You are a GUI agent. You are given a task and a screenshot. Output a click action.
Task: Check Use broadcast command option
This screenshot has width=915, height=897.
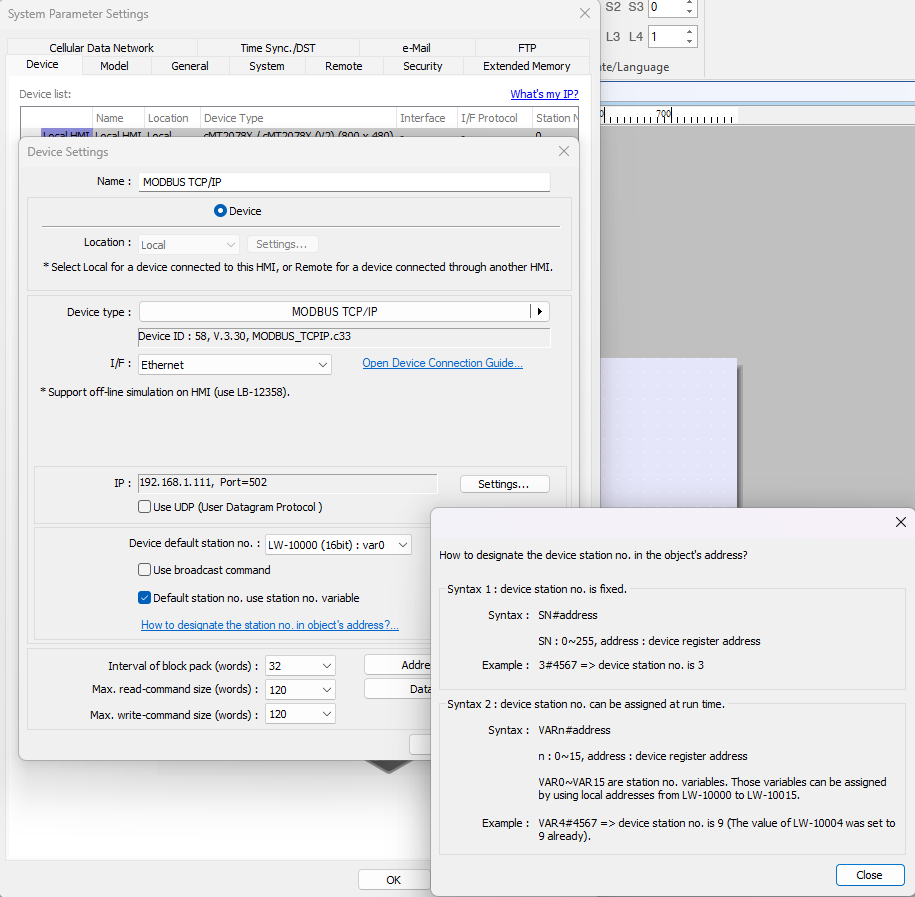click(145, 570)
